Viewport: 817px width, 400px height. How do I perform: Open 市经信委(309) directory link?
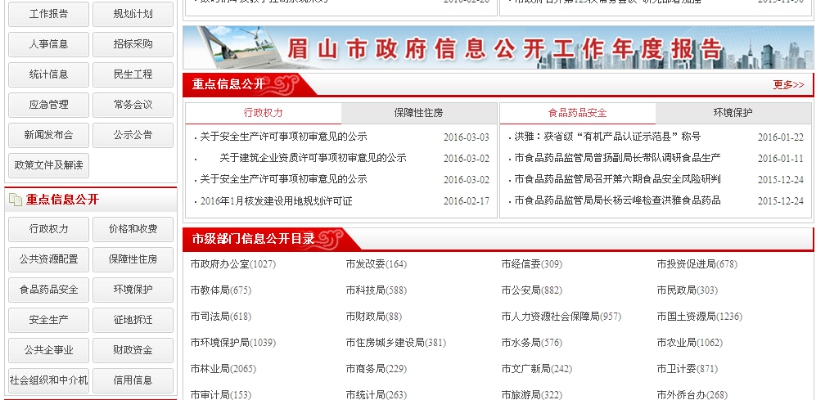[x=532, y=265]
